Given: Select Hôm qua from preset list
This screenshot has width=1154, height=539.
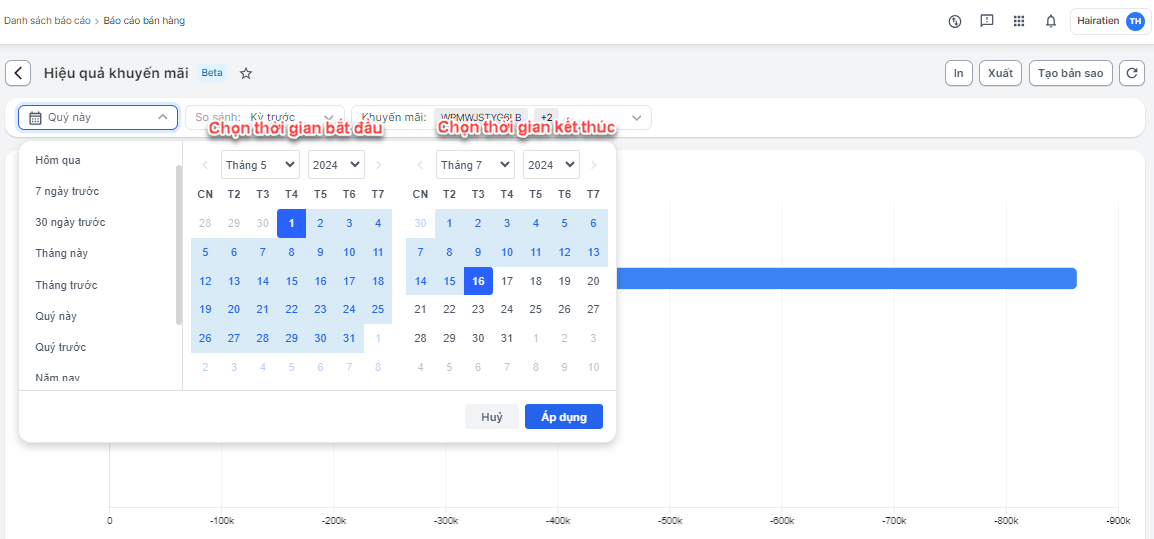Looking at the screenshot, I should pos(58,160).
